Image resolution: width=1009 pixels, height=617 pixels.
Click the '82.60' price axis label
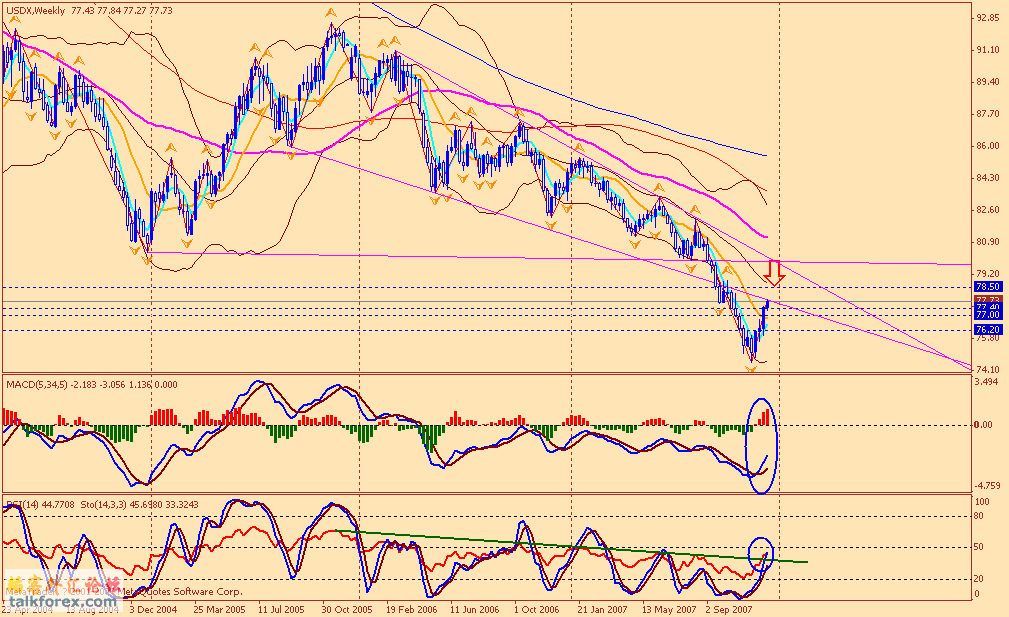(988, 210)
